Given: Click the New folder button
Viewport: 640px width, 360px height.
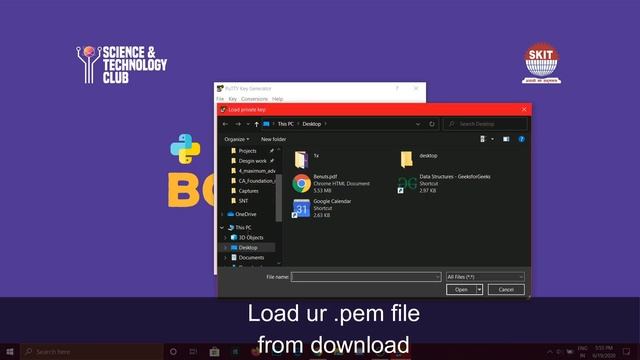Looking at the screenshot, I should 273,139.
